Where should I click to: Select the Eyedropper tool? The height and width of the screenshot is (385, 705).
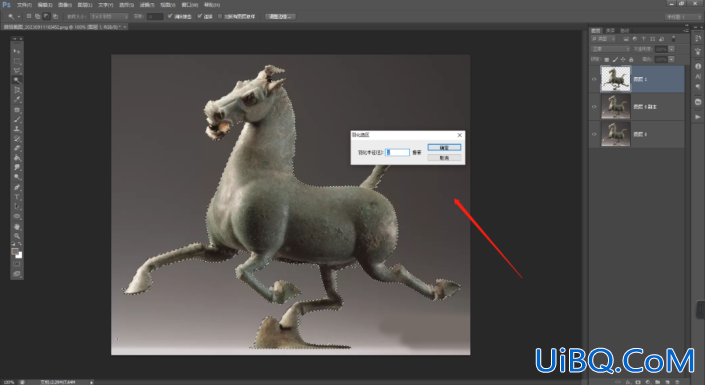[17, 100]
